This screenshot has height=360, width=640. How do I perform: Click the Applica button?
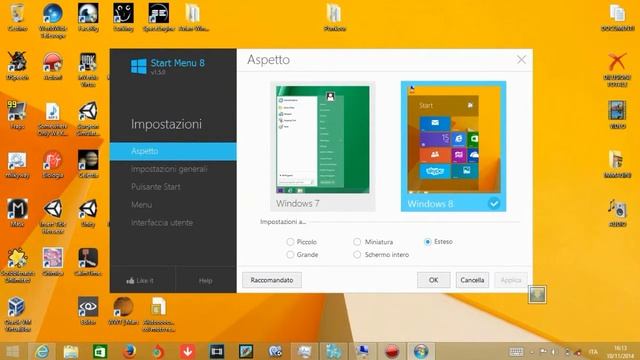pyautogui.click(x=511, y=280)
